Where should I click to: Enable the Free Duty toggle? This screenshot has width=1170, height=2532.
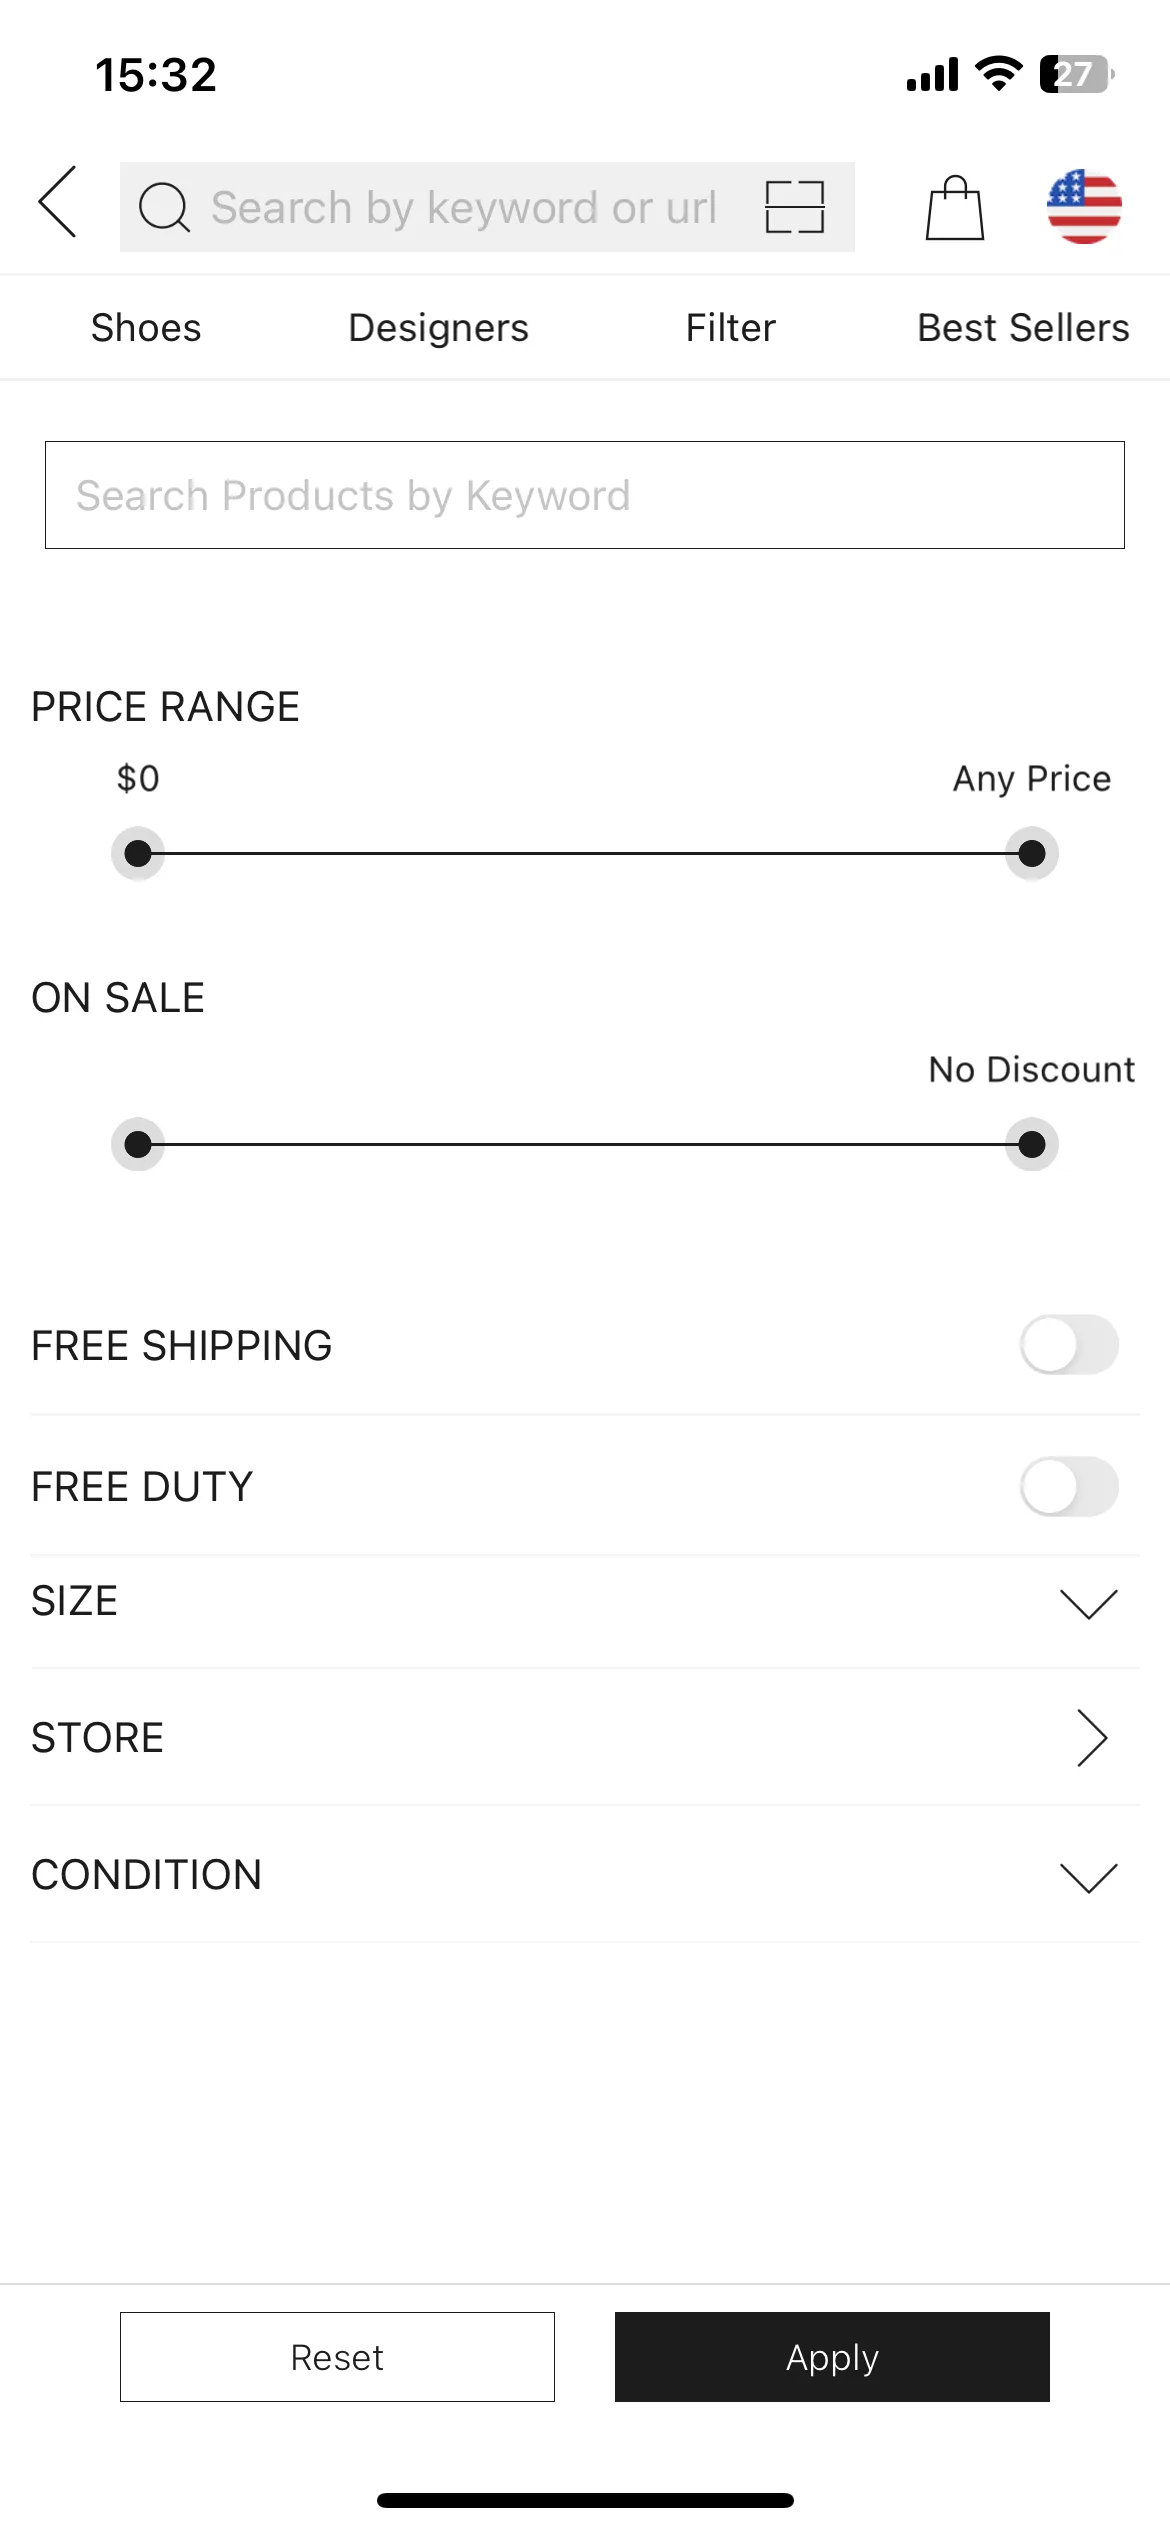pyautogui.click(x=1069, y=1486)
